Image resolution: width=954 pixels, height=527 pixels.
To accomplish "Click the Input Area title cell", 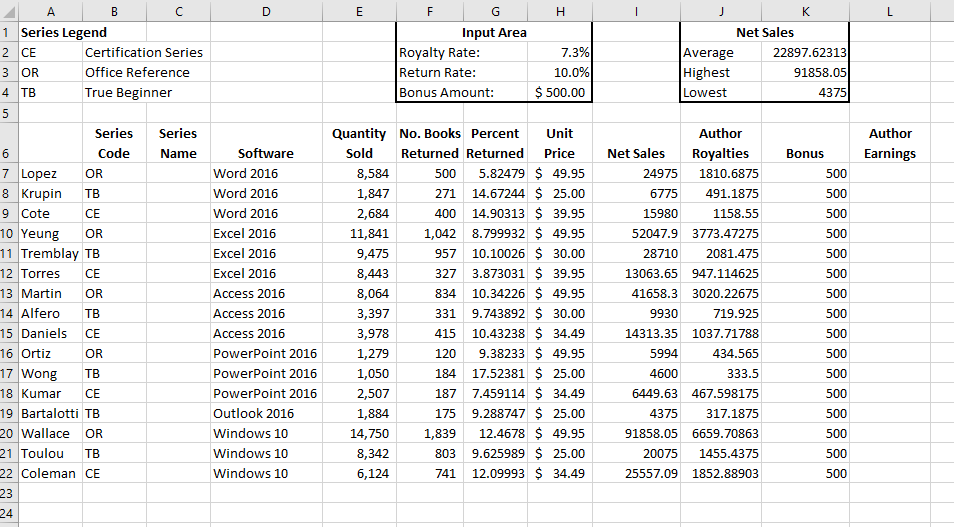I will point(493,32).
